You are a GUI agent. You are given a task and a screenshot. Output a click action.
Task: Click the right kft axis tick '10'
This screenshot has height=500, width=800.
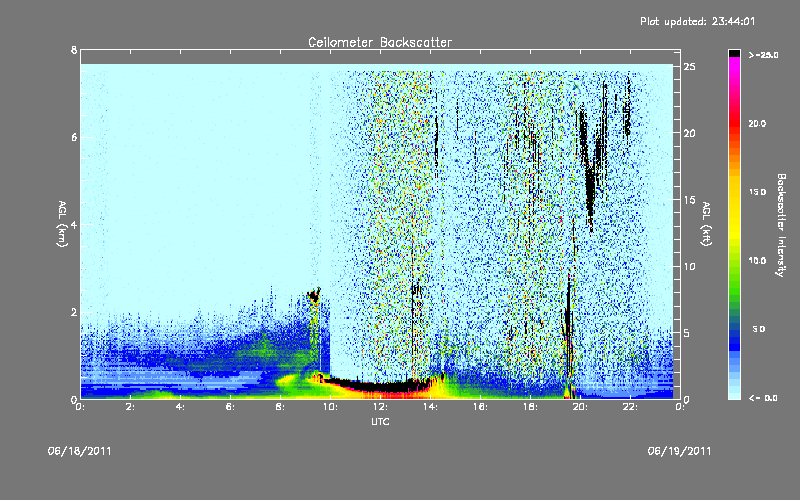click(x=690, y=266)
